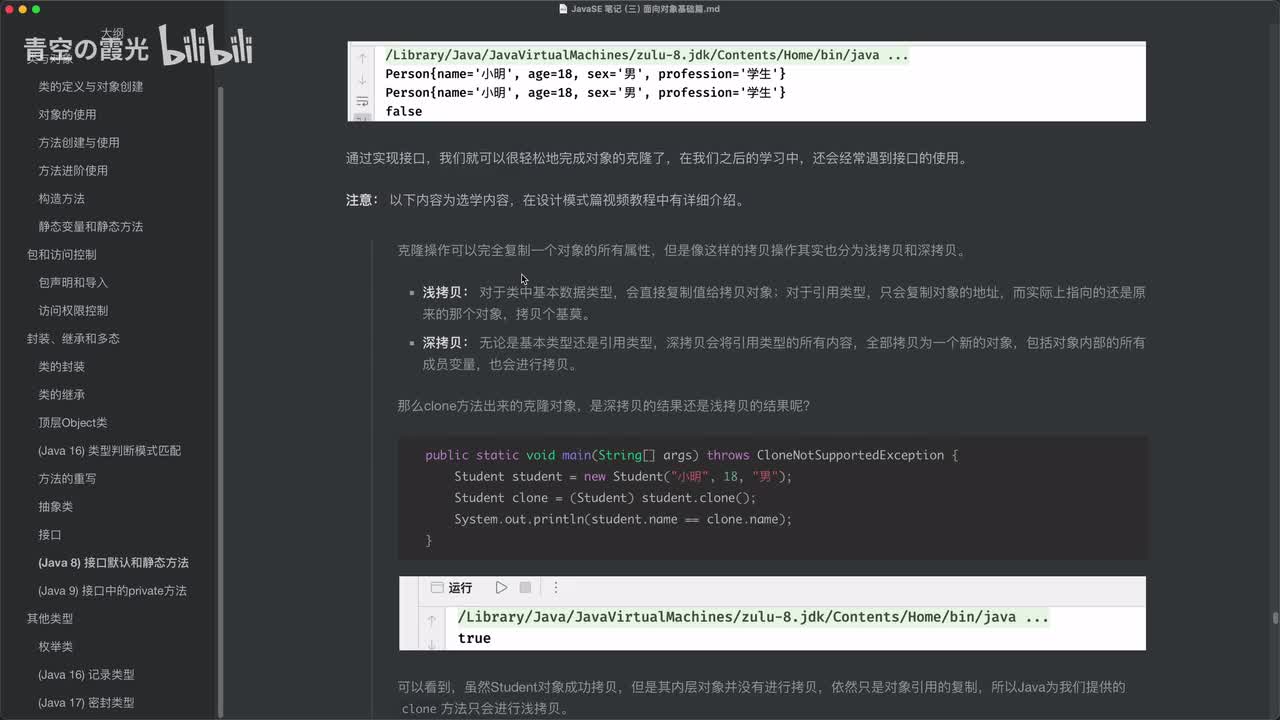The image size is (1280, 720).
Task: Jump to 类的定义与对象创建 in the outline
Action: 91,87
